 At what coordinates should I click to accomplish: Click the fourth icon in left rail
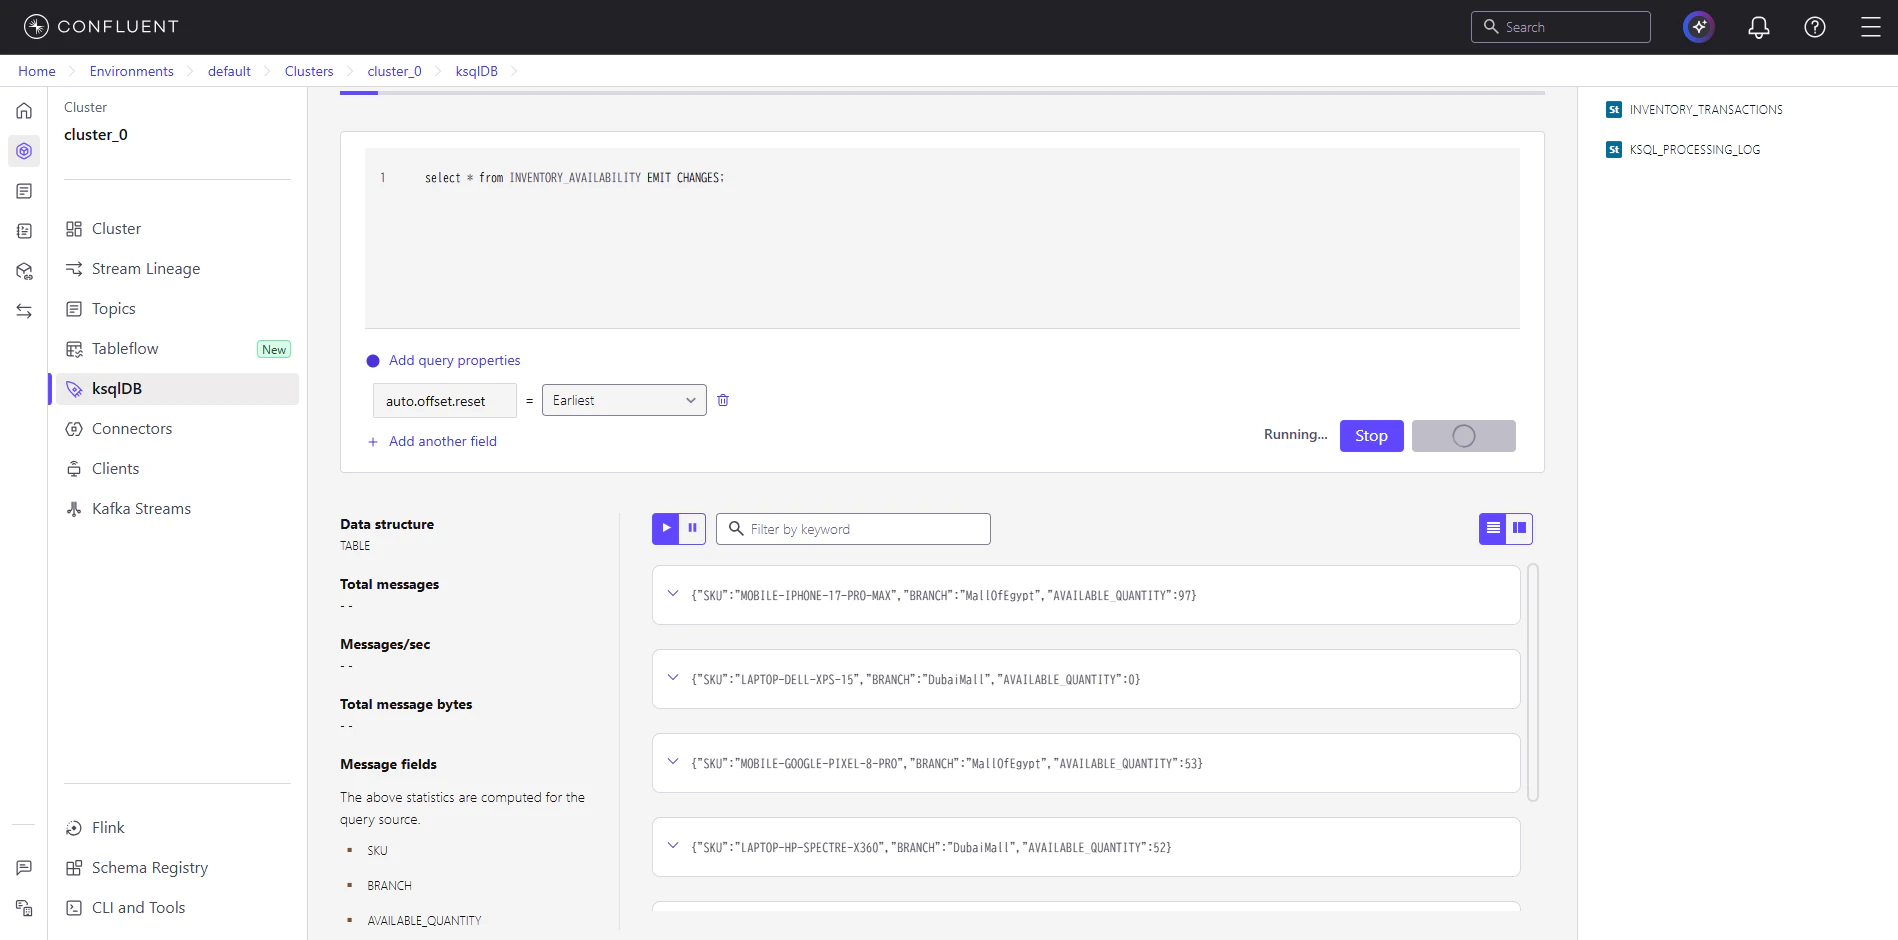coord(24,231)
